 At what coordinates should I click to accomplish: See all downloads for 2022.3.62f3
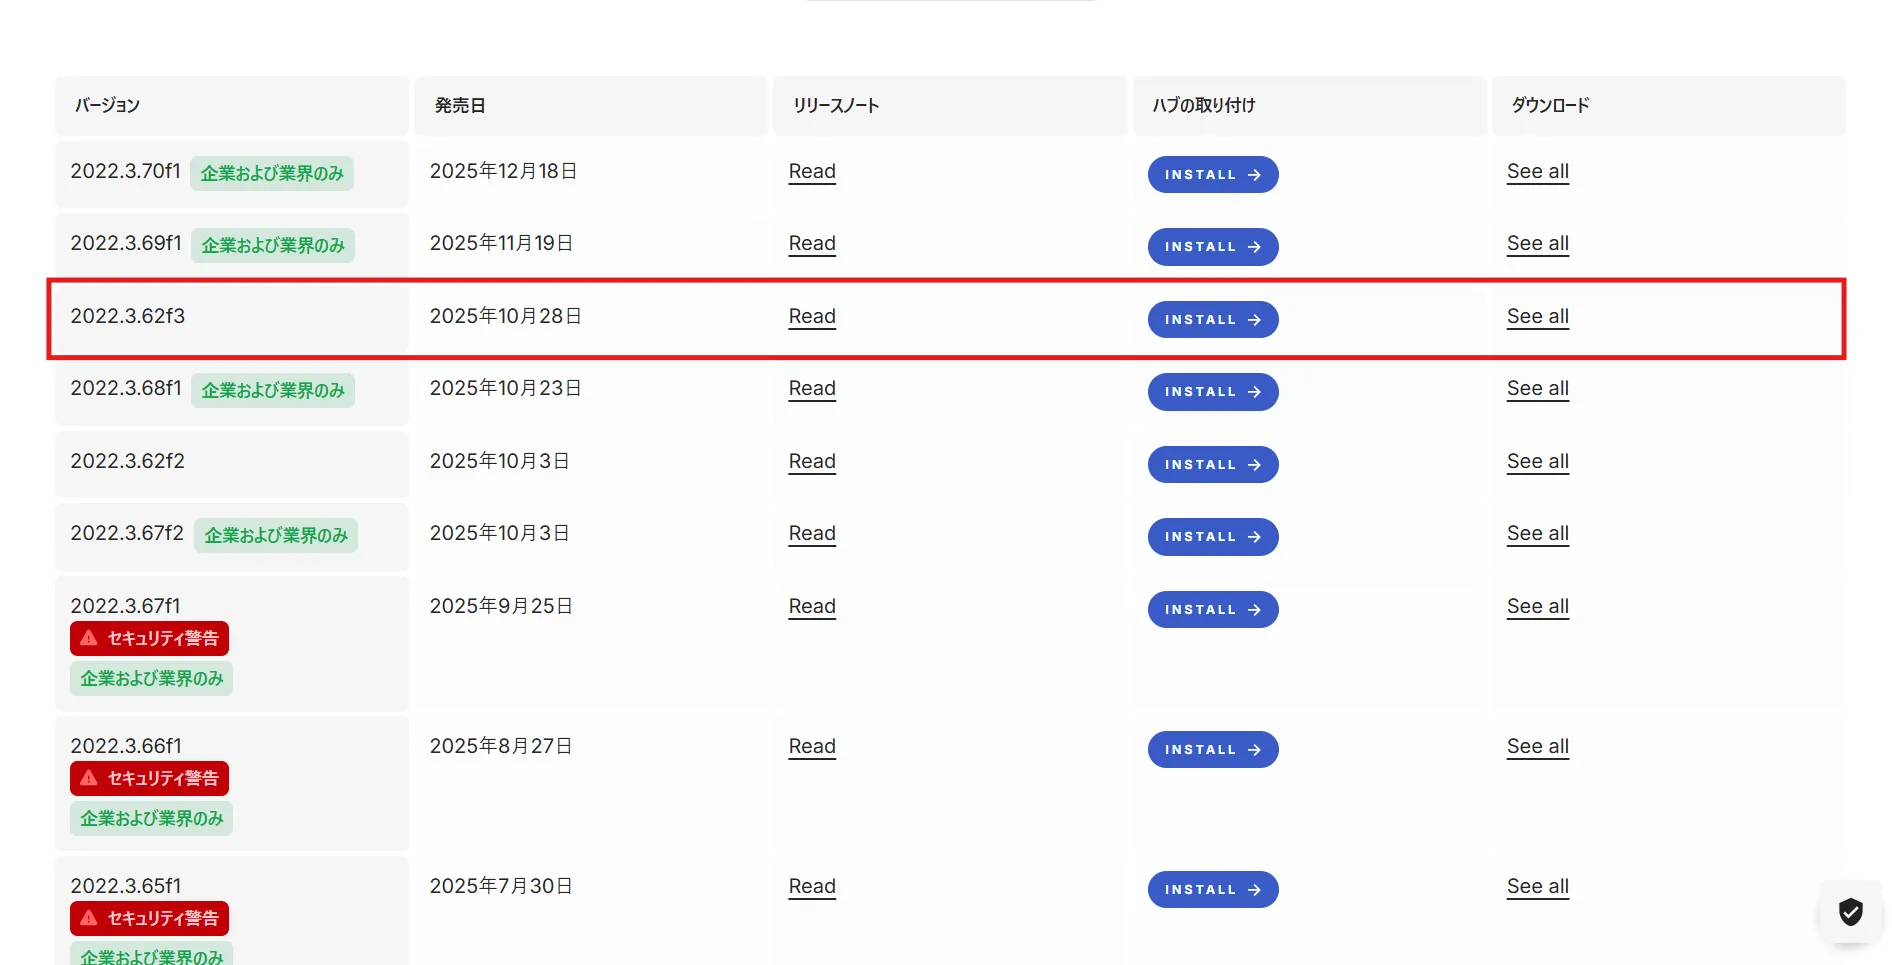1537,317
